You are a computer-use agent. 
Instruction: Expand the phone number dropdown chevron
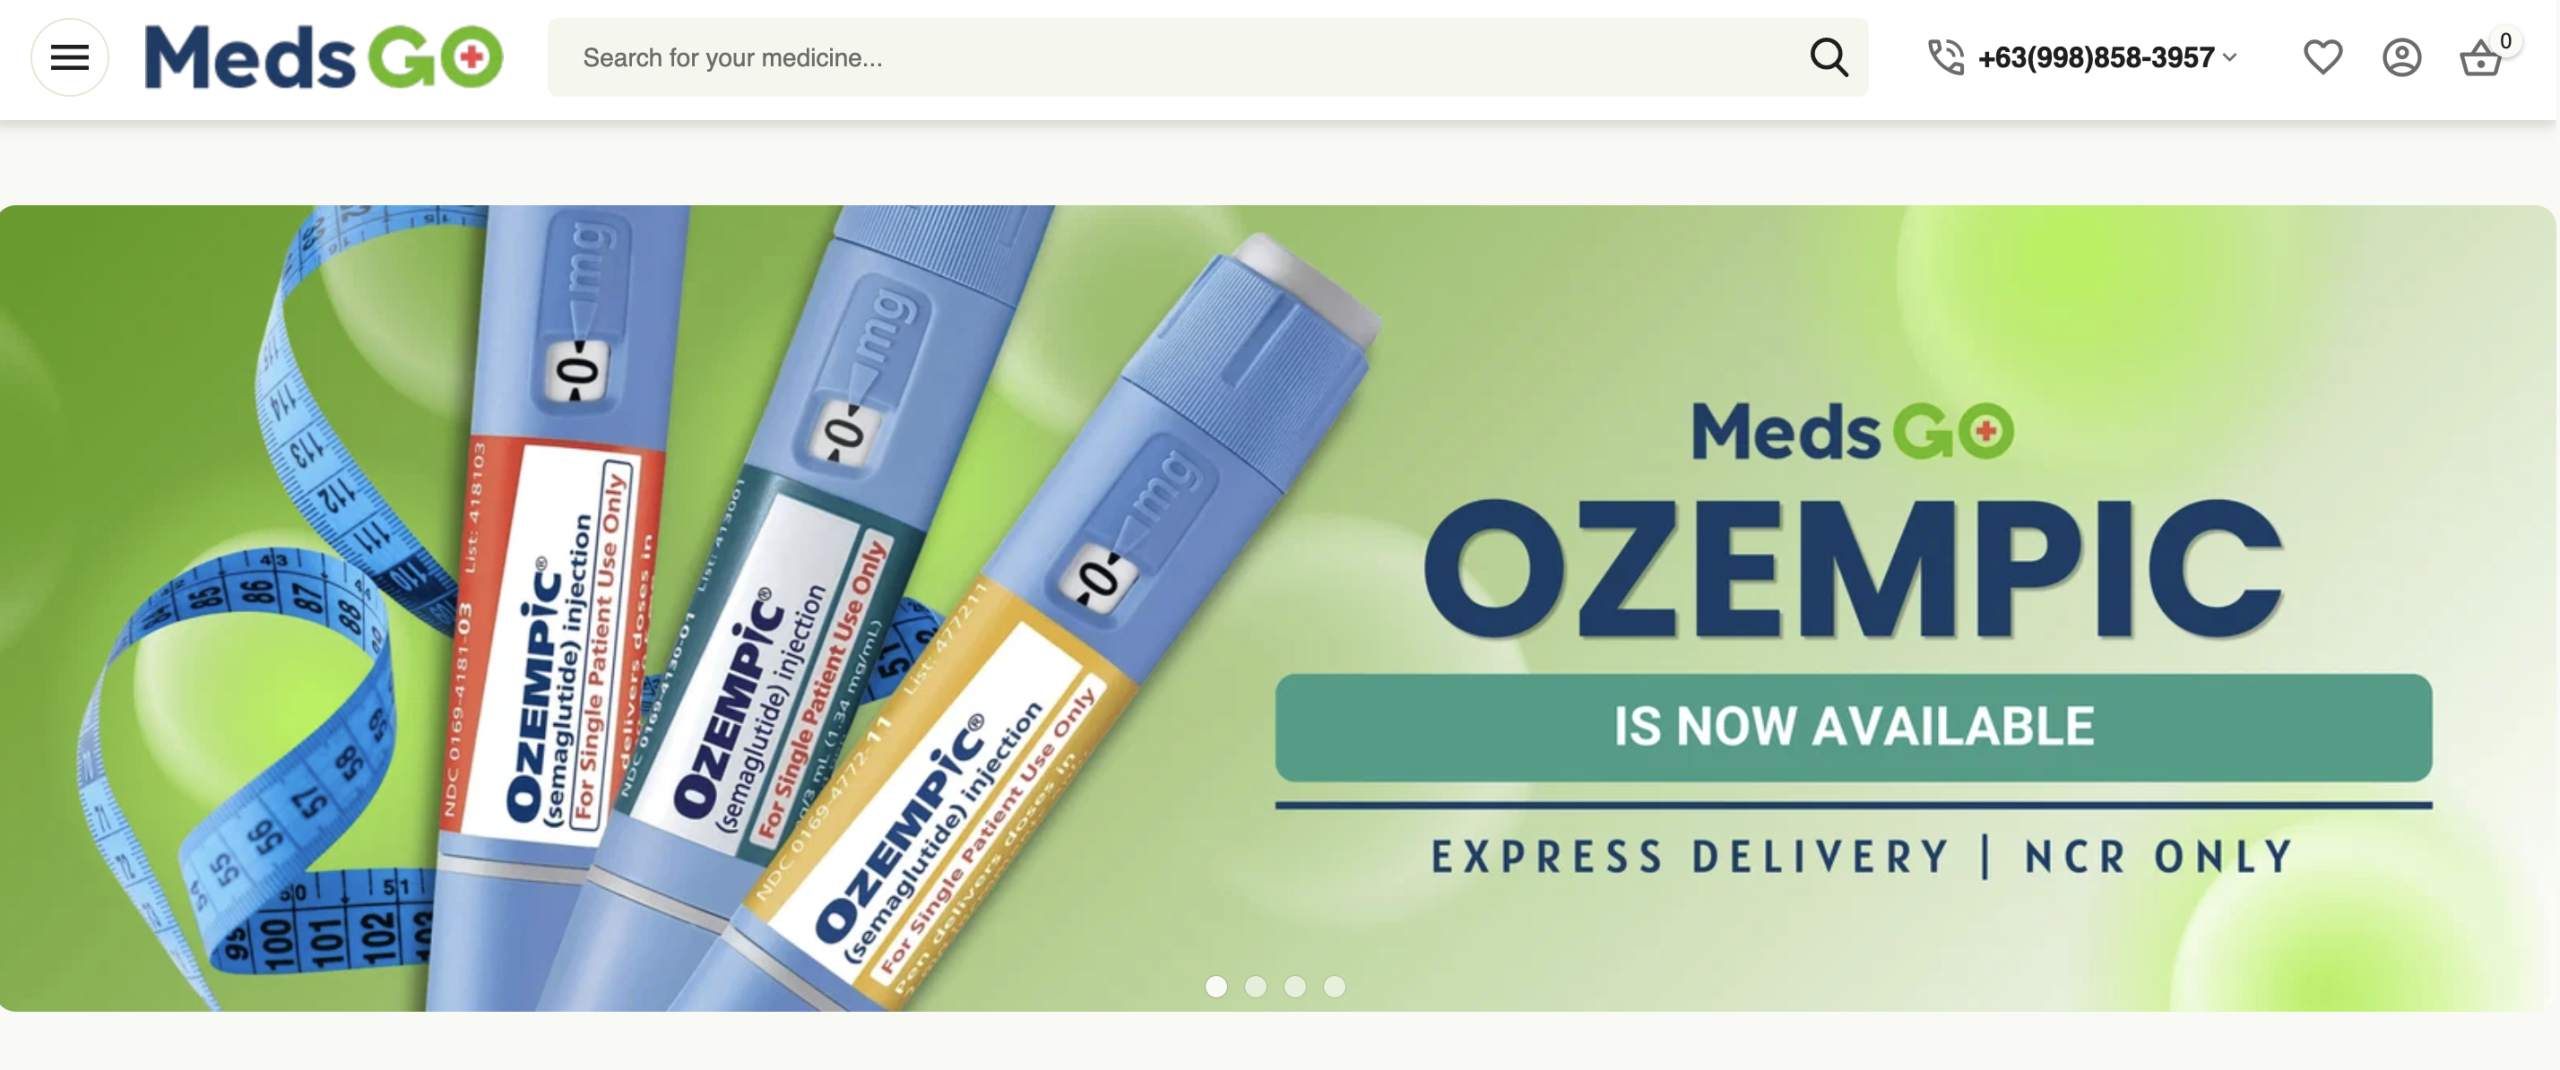pyautogui.click(x=2229, y=58)
